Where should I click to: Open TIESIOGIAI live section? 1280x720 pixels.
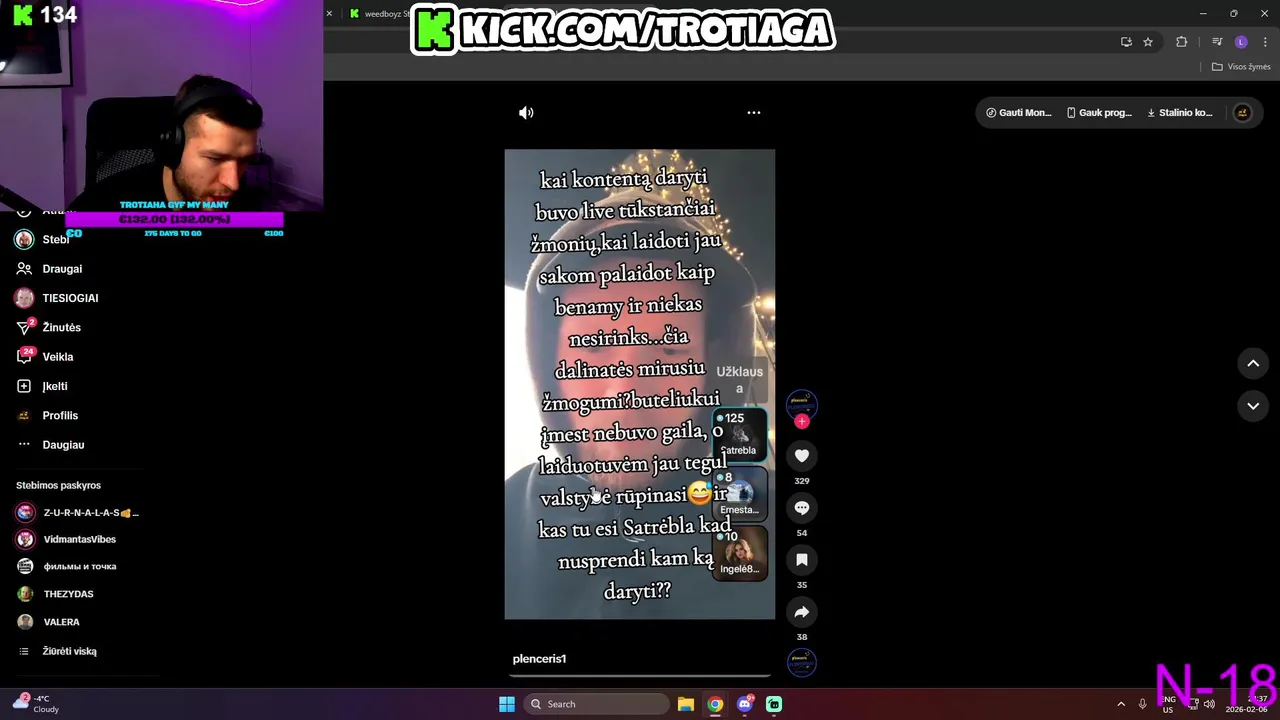point(70,298)
